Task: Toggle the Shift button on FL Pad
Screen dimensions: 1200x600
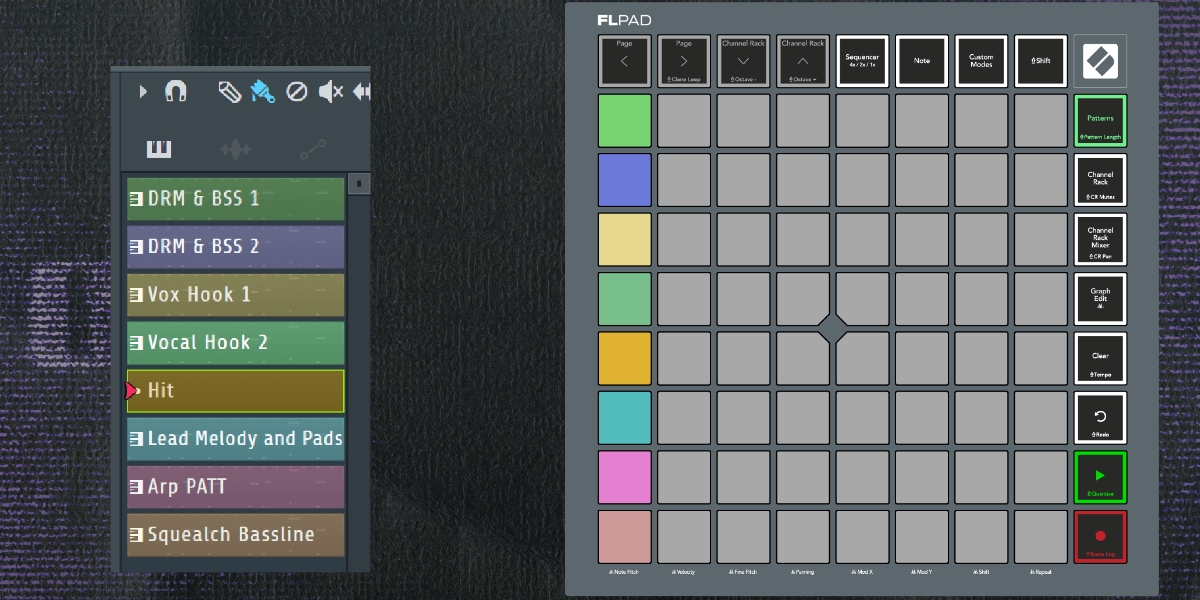Action: point(1041,61)
